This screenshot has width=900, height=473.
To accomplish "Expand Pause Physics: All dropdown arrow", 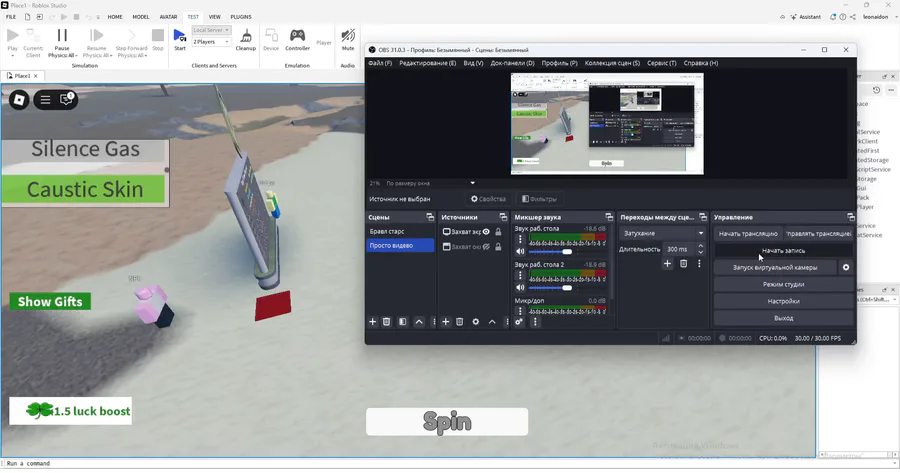I will tap(76, 56).
